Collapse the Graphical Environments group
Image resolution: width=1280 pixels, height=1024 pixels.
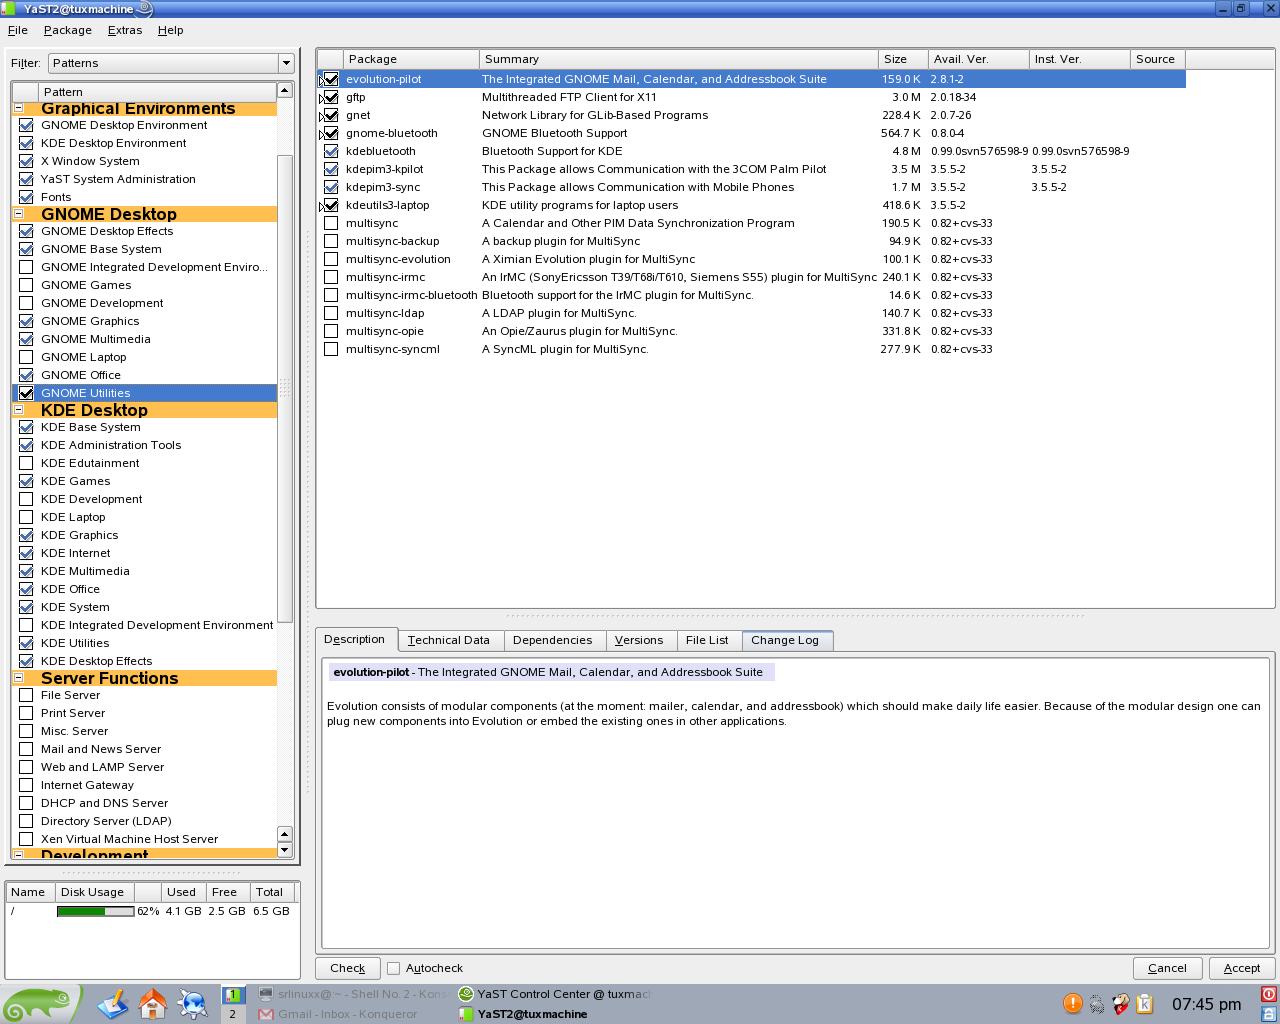18,108
